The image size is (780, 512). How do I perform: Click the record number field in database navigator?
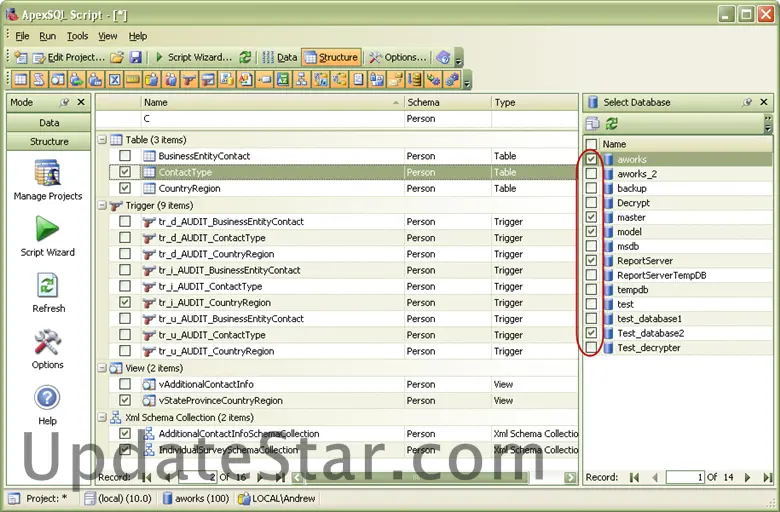click(x=684, y=477)
